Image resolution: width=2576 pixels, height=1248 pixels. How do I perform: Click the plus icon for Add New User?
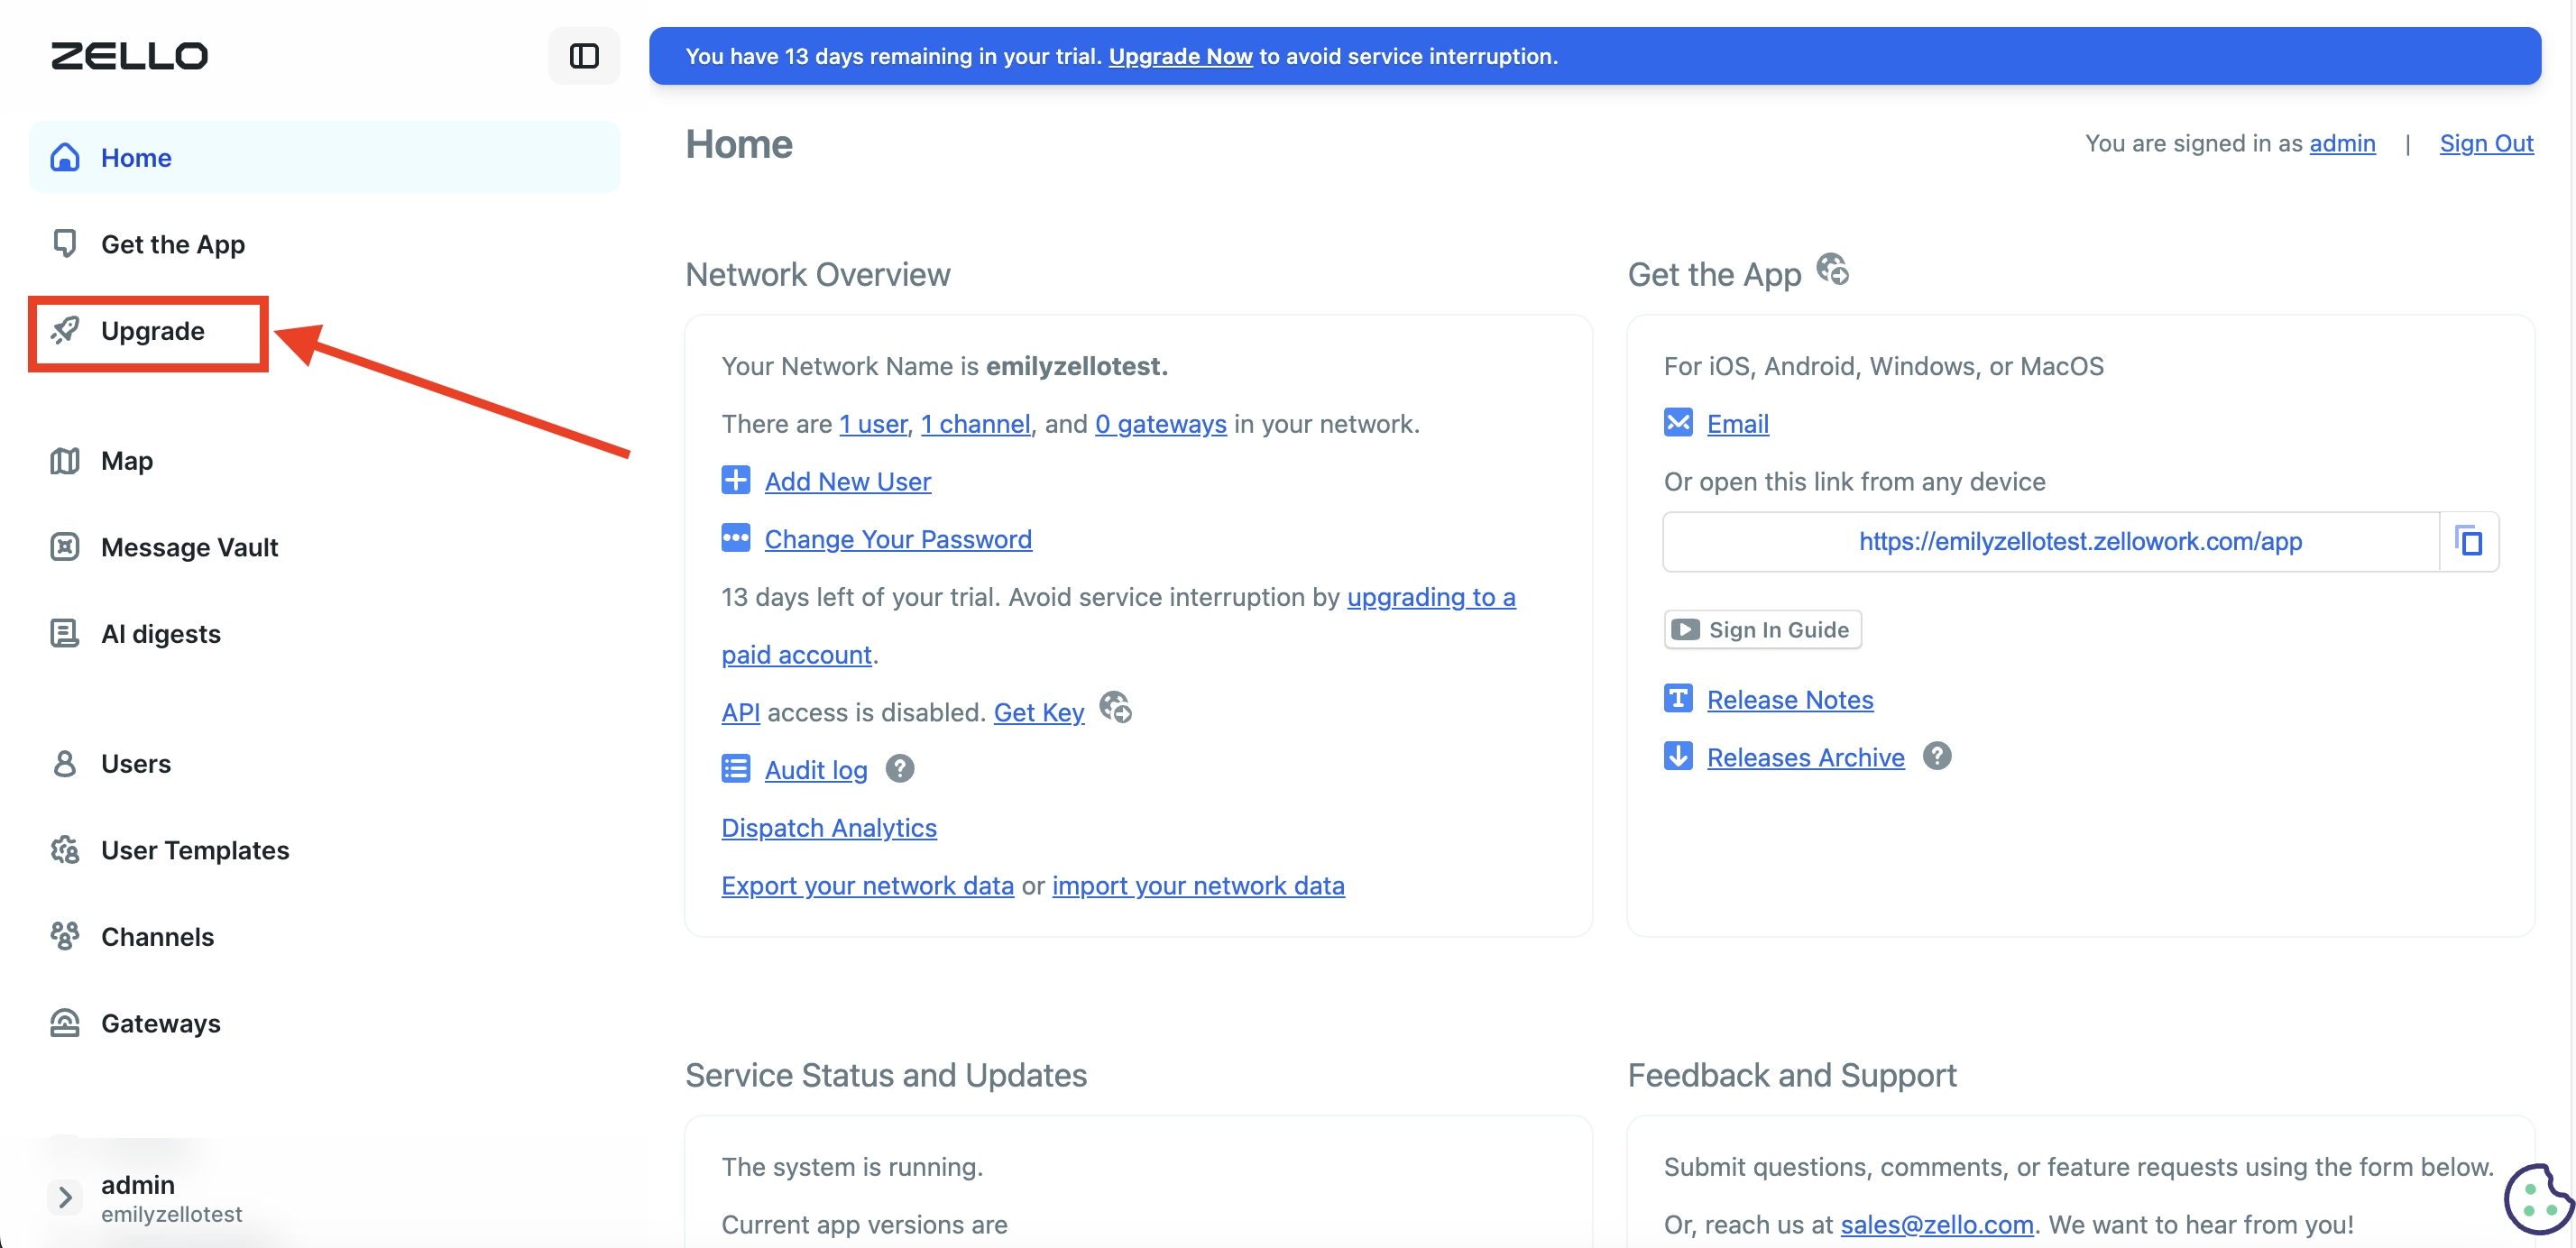(736, 480)
